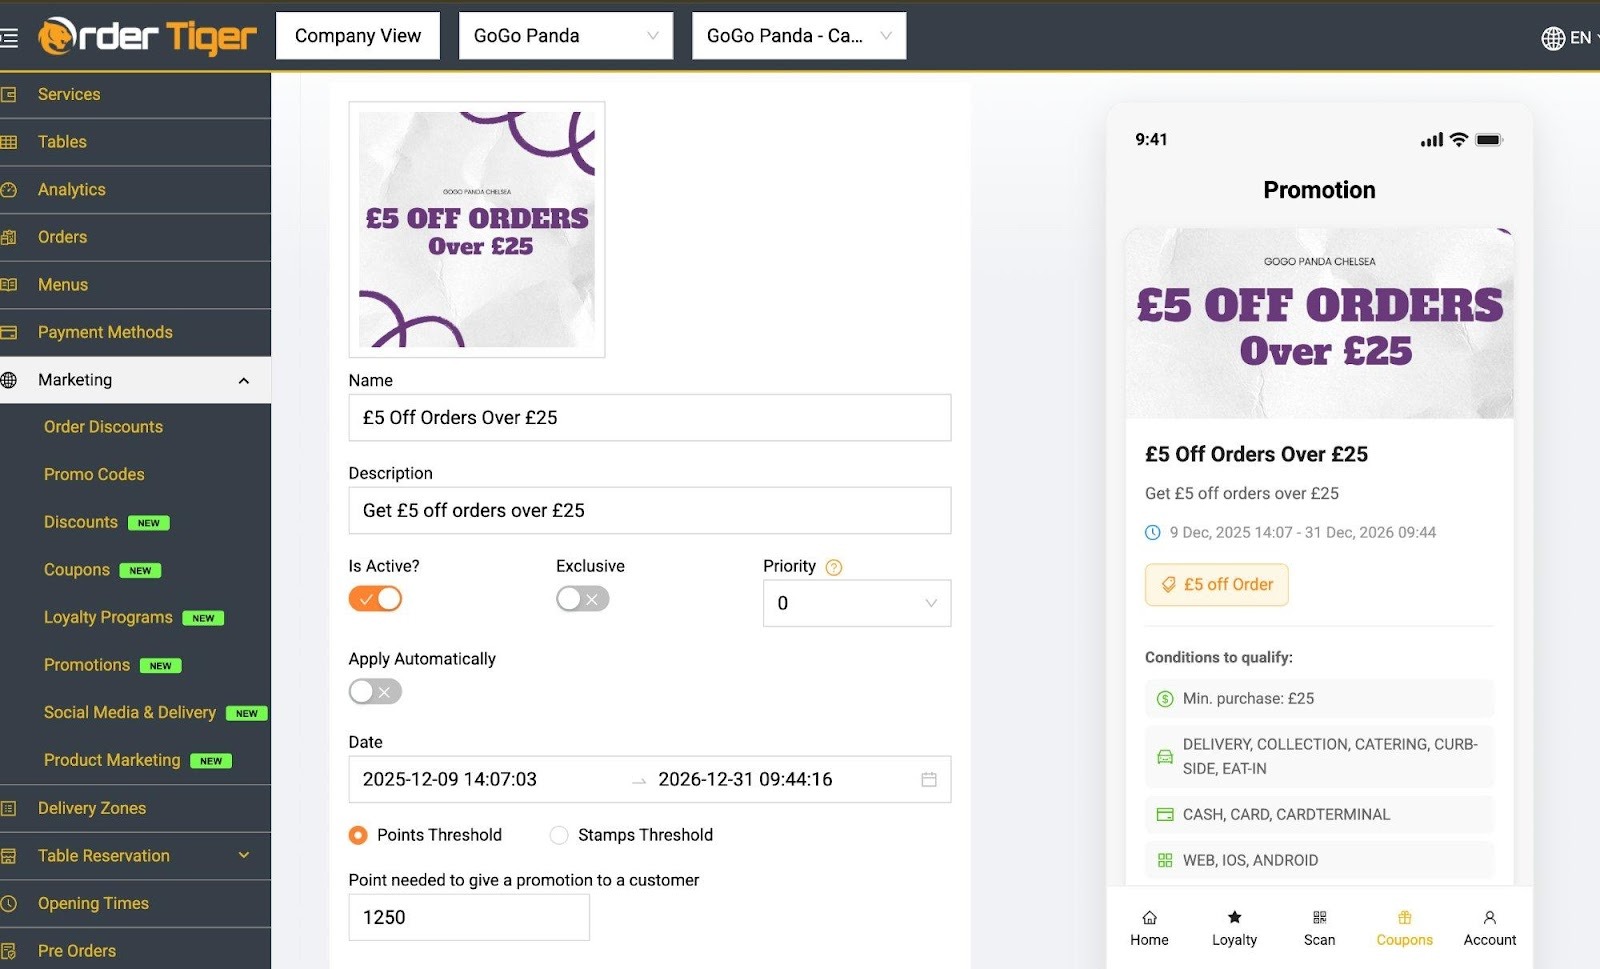This screenshot has width=1600, height=969.
Task: Open Product Marketing submenu item
Action: point(112,760)
